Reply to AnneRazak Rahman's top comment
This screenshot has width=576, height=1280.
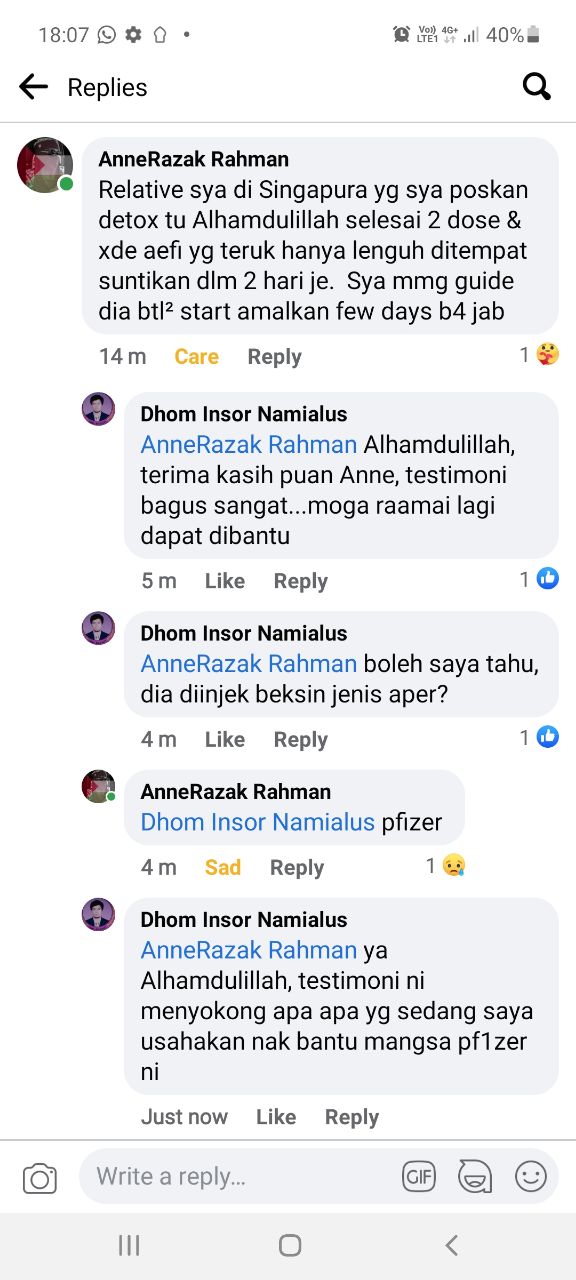coord(274,356)
